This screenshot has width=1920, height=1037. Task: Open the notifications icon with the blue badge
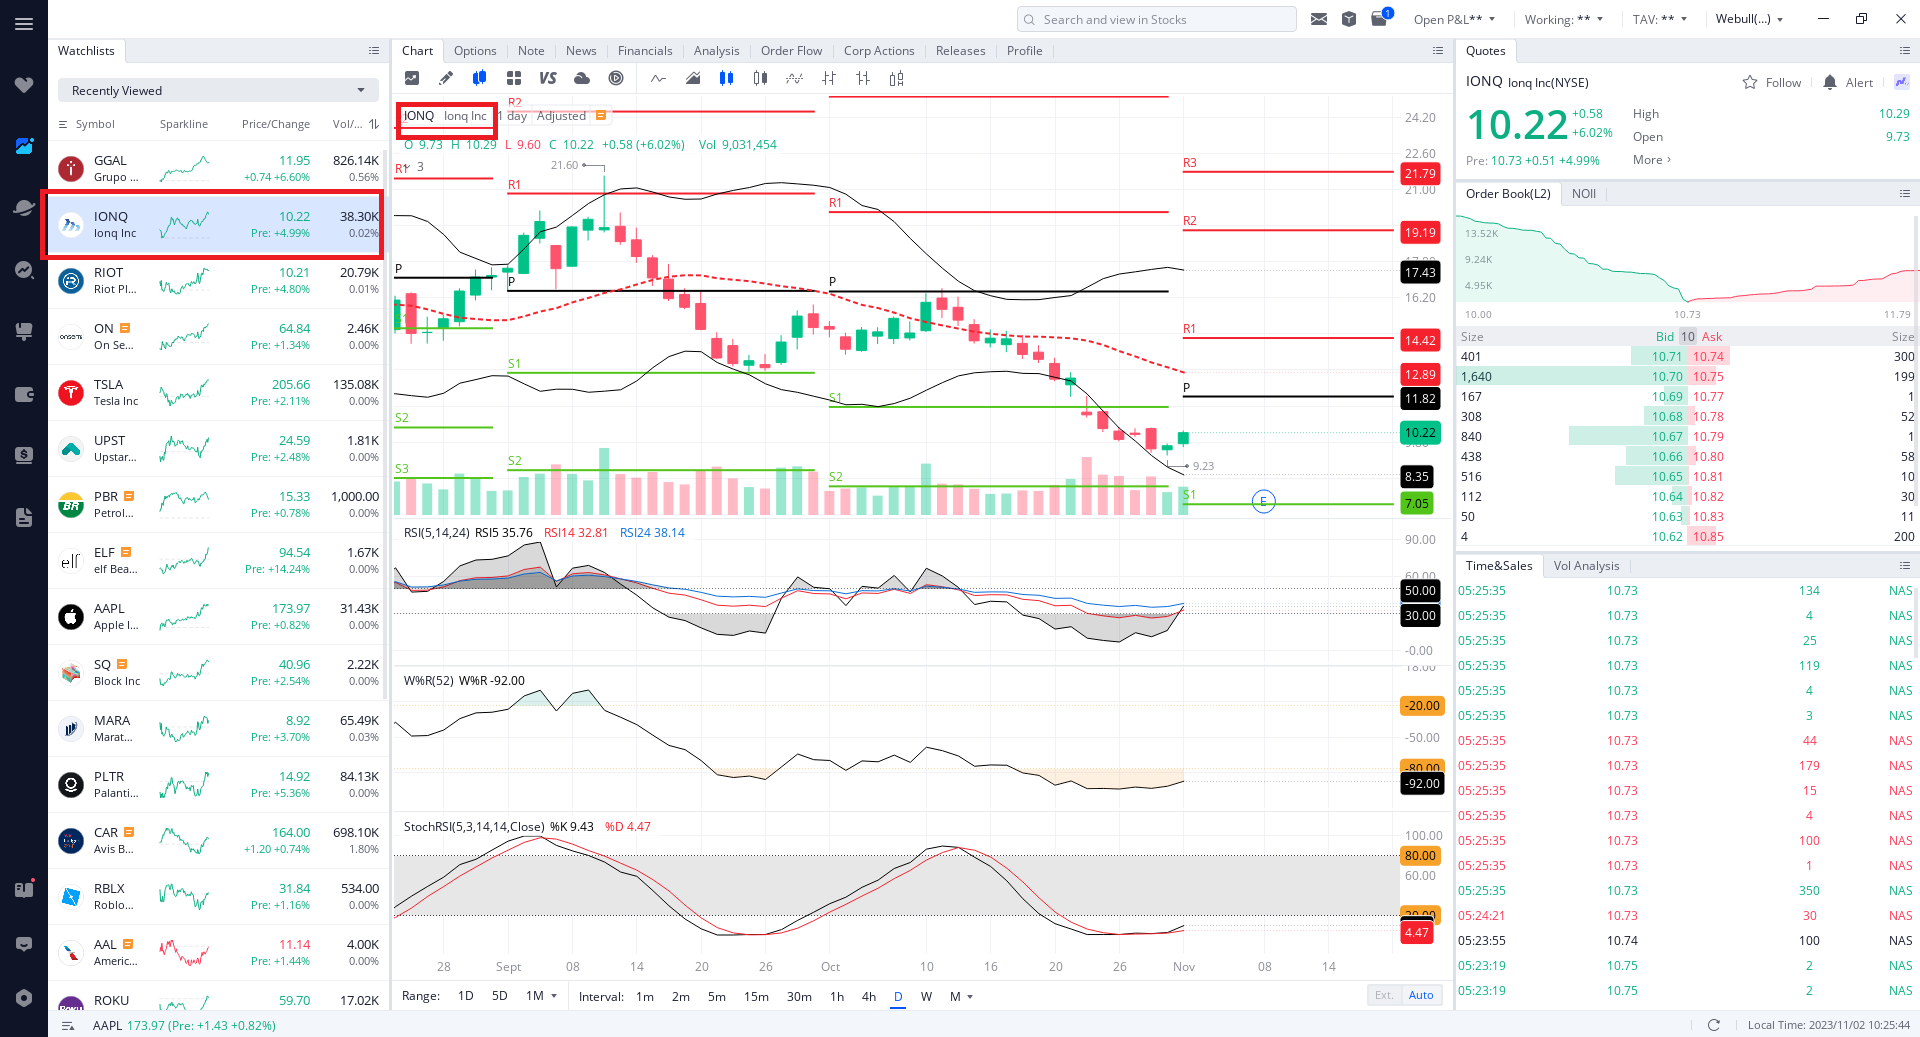coord(1380,18)
